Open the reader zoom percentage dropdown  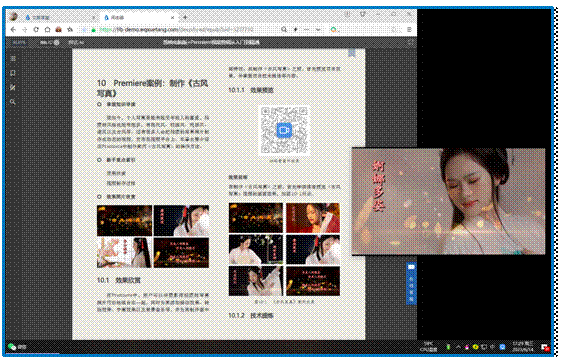pos(19,42)
